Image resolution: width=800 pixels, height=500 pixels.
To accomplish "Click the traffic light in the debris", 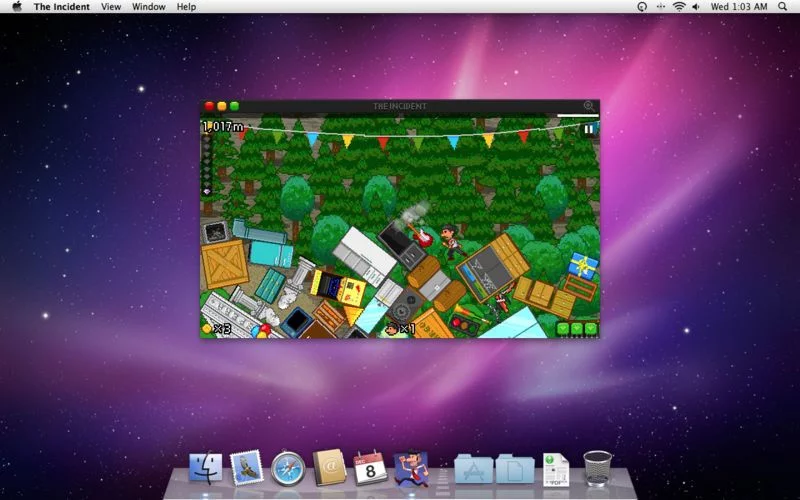I will pos(464,324).
